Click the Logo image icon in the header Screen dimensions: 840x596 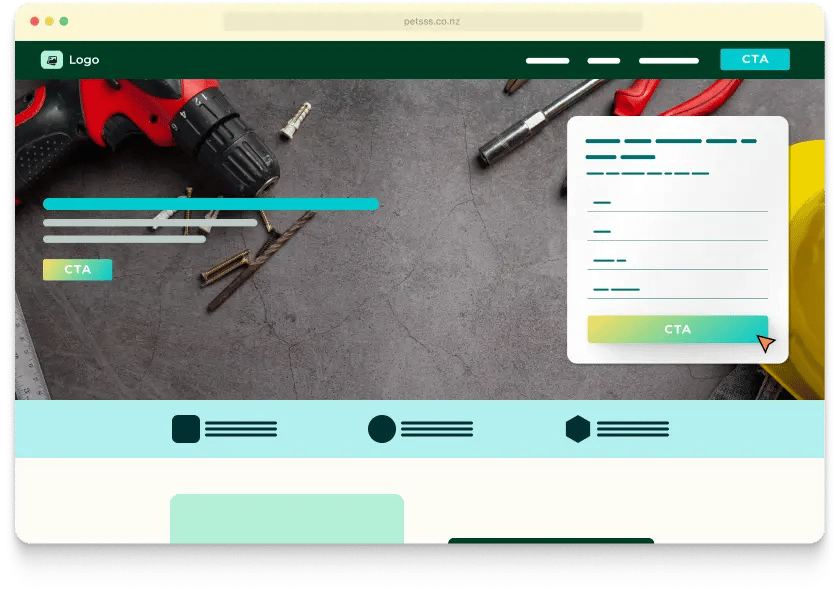[x=51, y=59]
